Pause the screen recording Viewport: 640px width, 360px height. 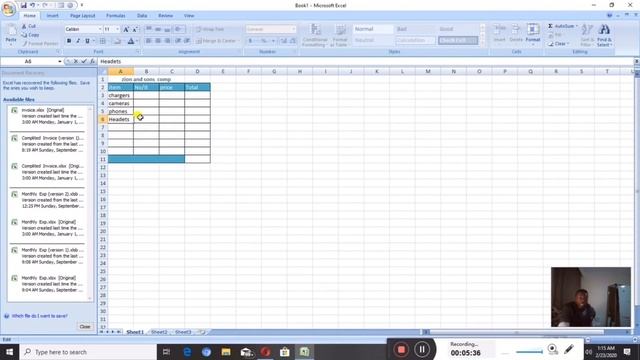tap(422, 349)
